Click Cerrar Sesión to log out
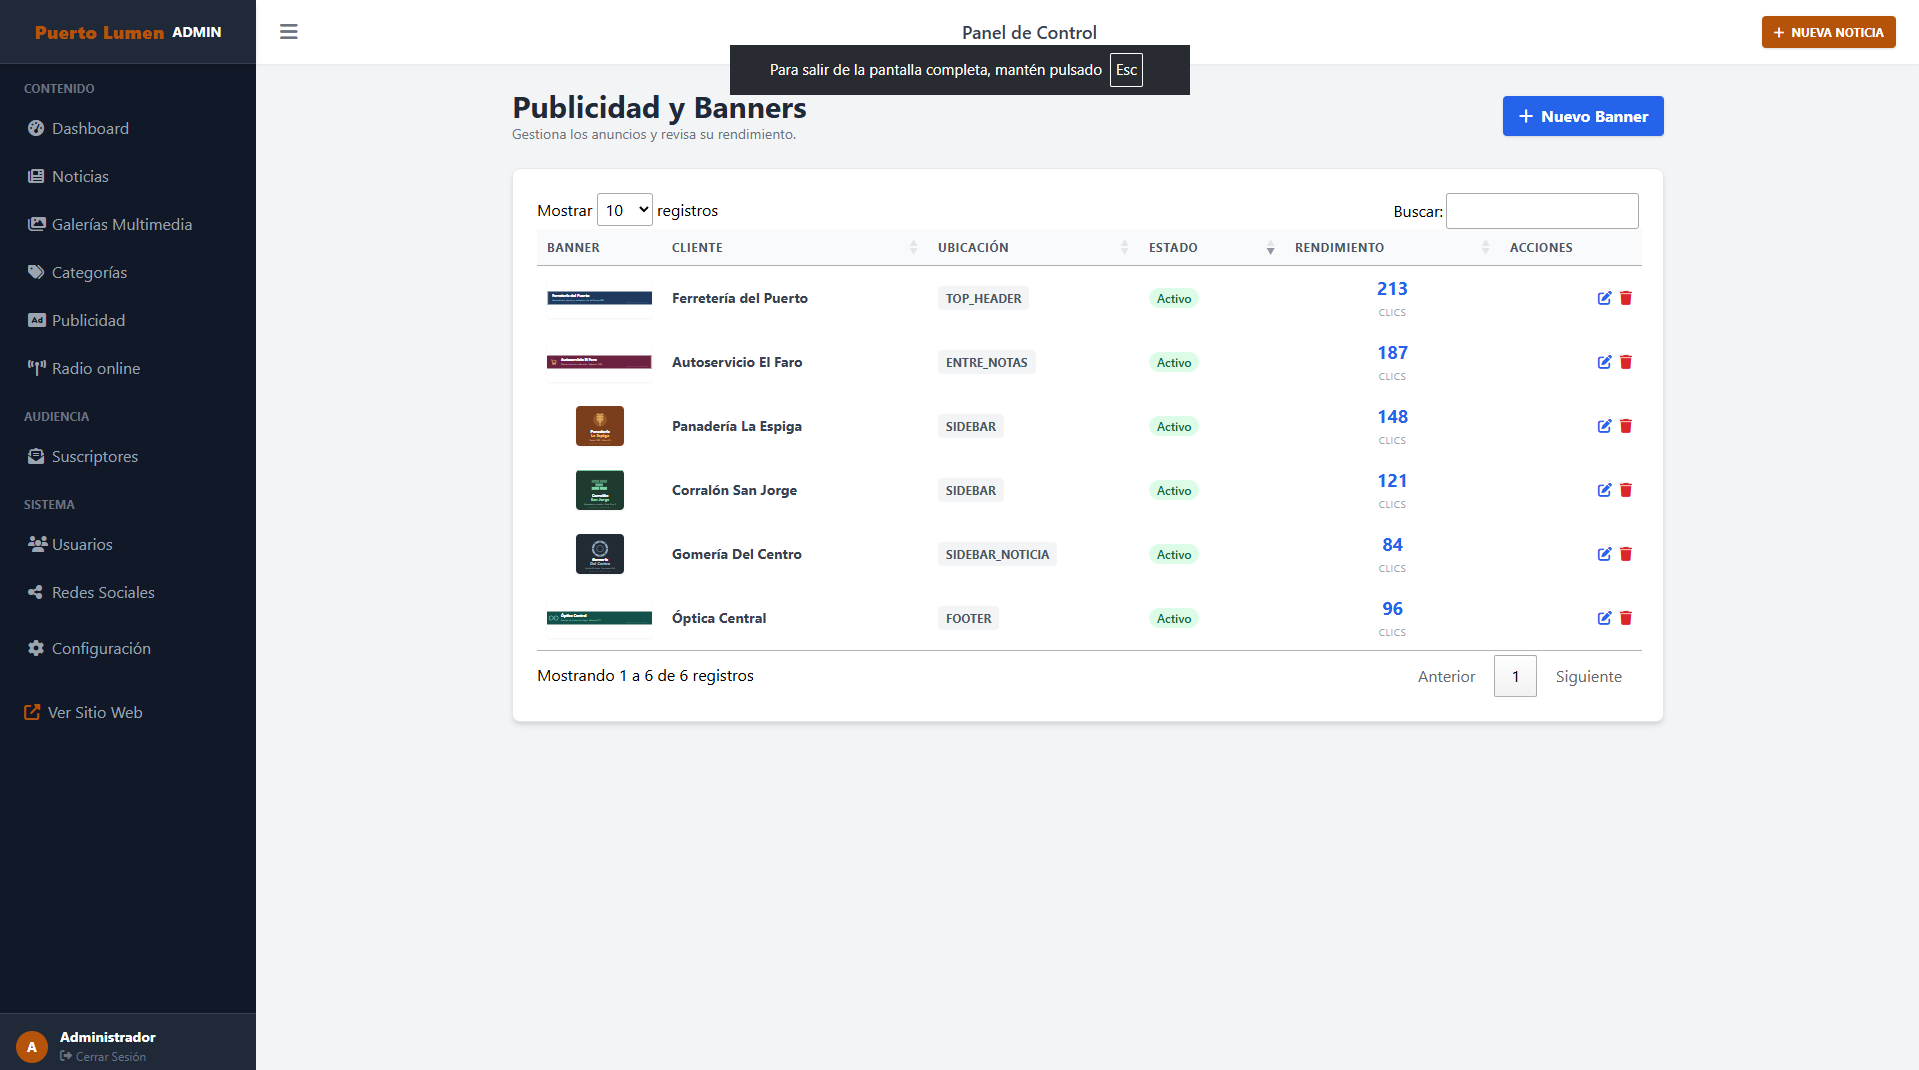1919x1070 pixels. click(x=103, y=1057)
